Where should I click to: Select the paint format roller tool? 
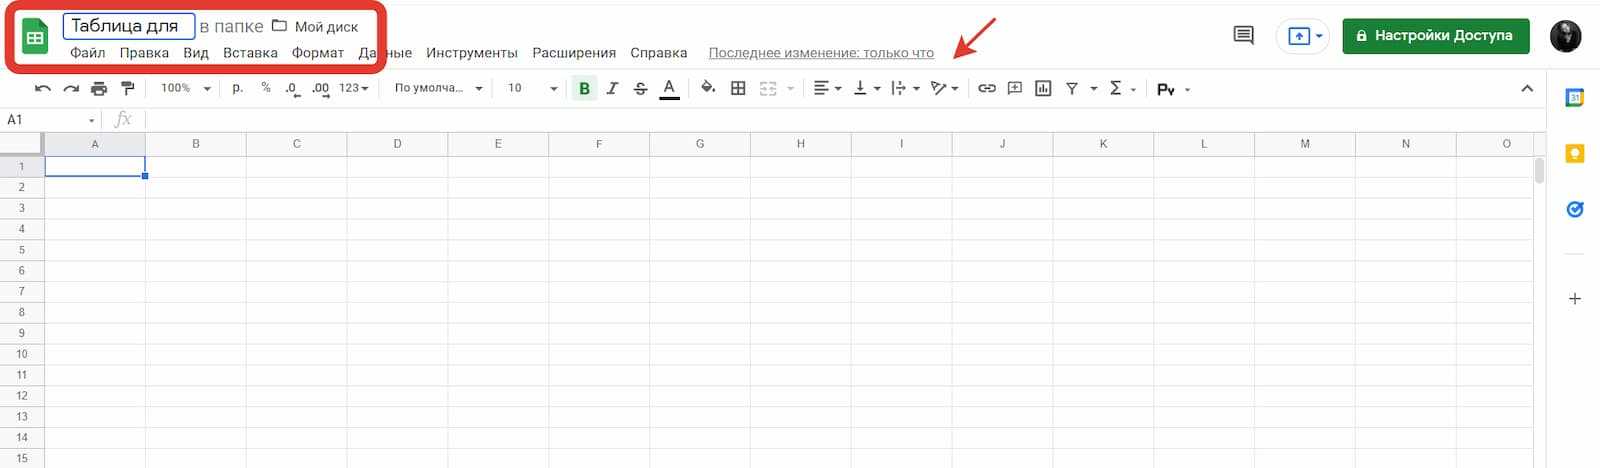pos(127,89)
